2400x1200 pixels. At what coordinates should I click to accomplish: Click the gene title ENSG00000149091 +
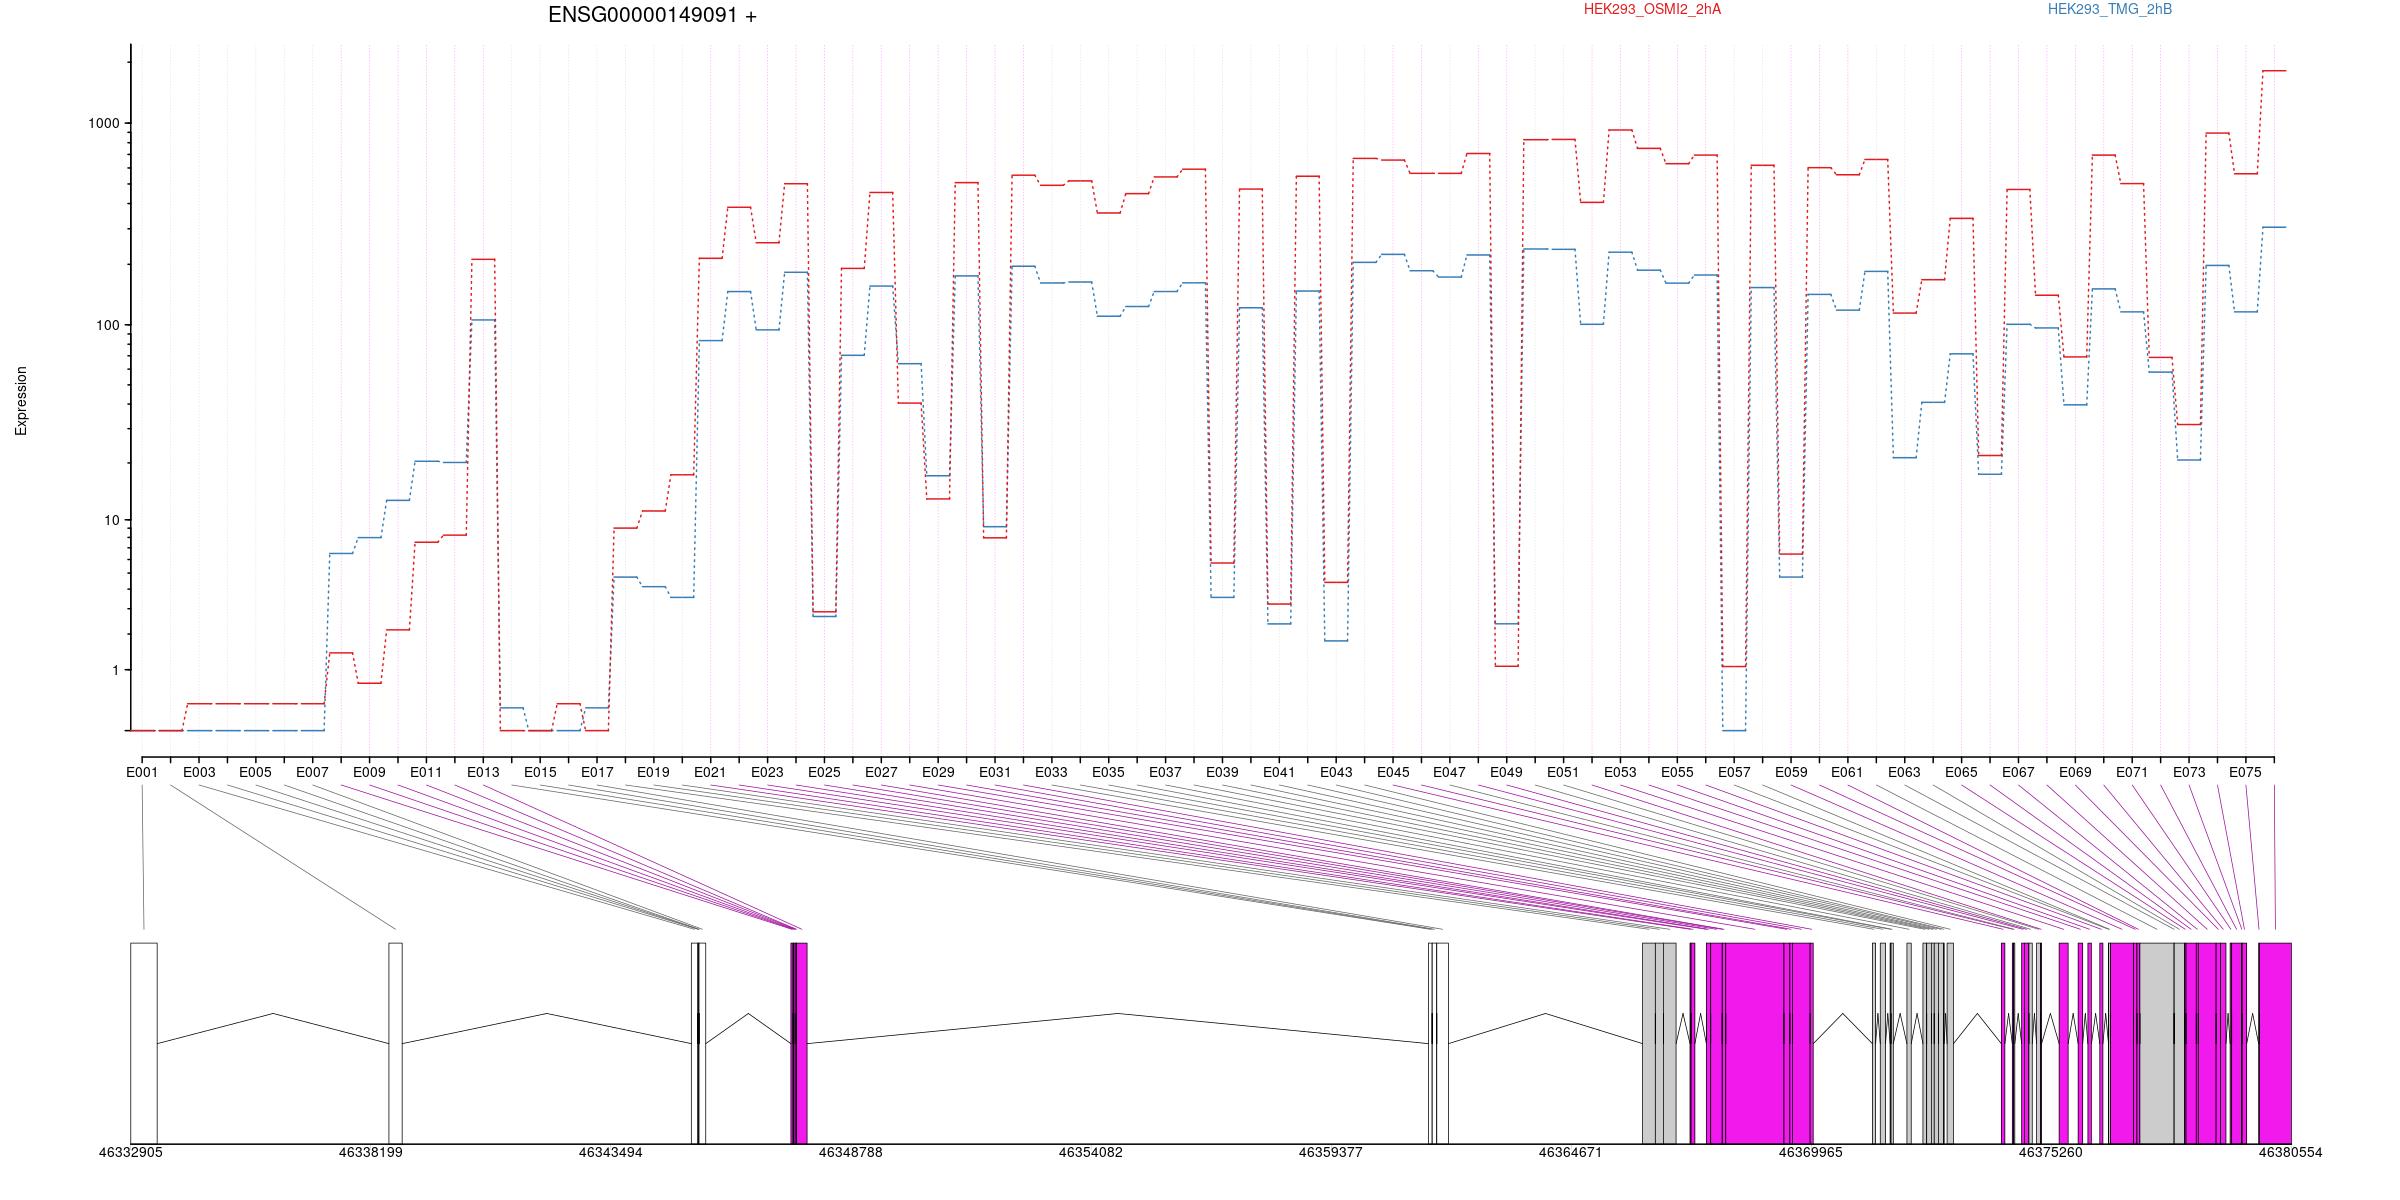coord(652,15)
